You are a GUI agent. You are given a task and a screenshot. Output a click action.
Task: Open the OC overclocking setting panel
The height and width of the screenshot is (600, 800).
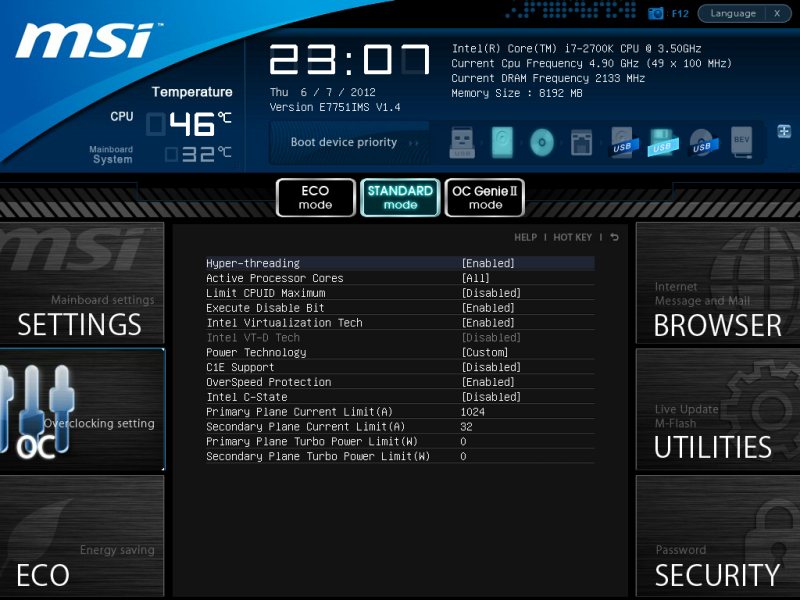tap(82, 410)
